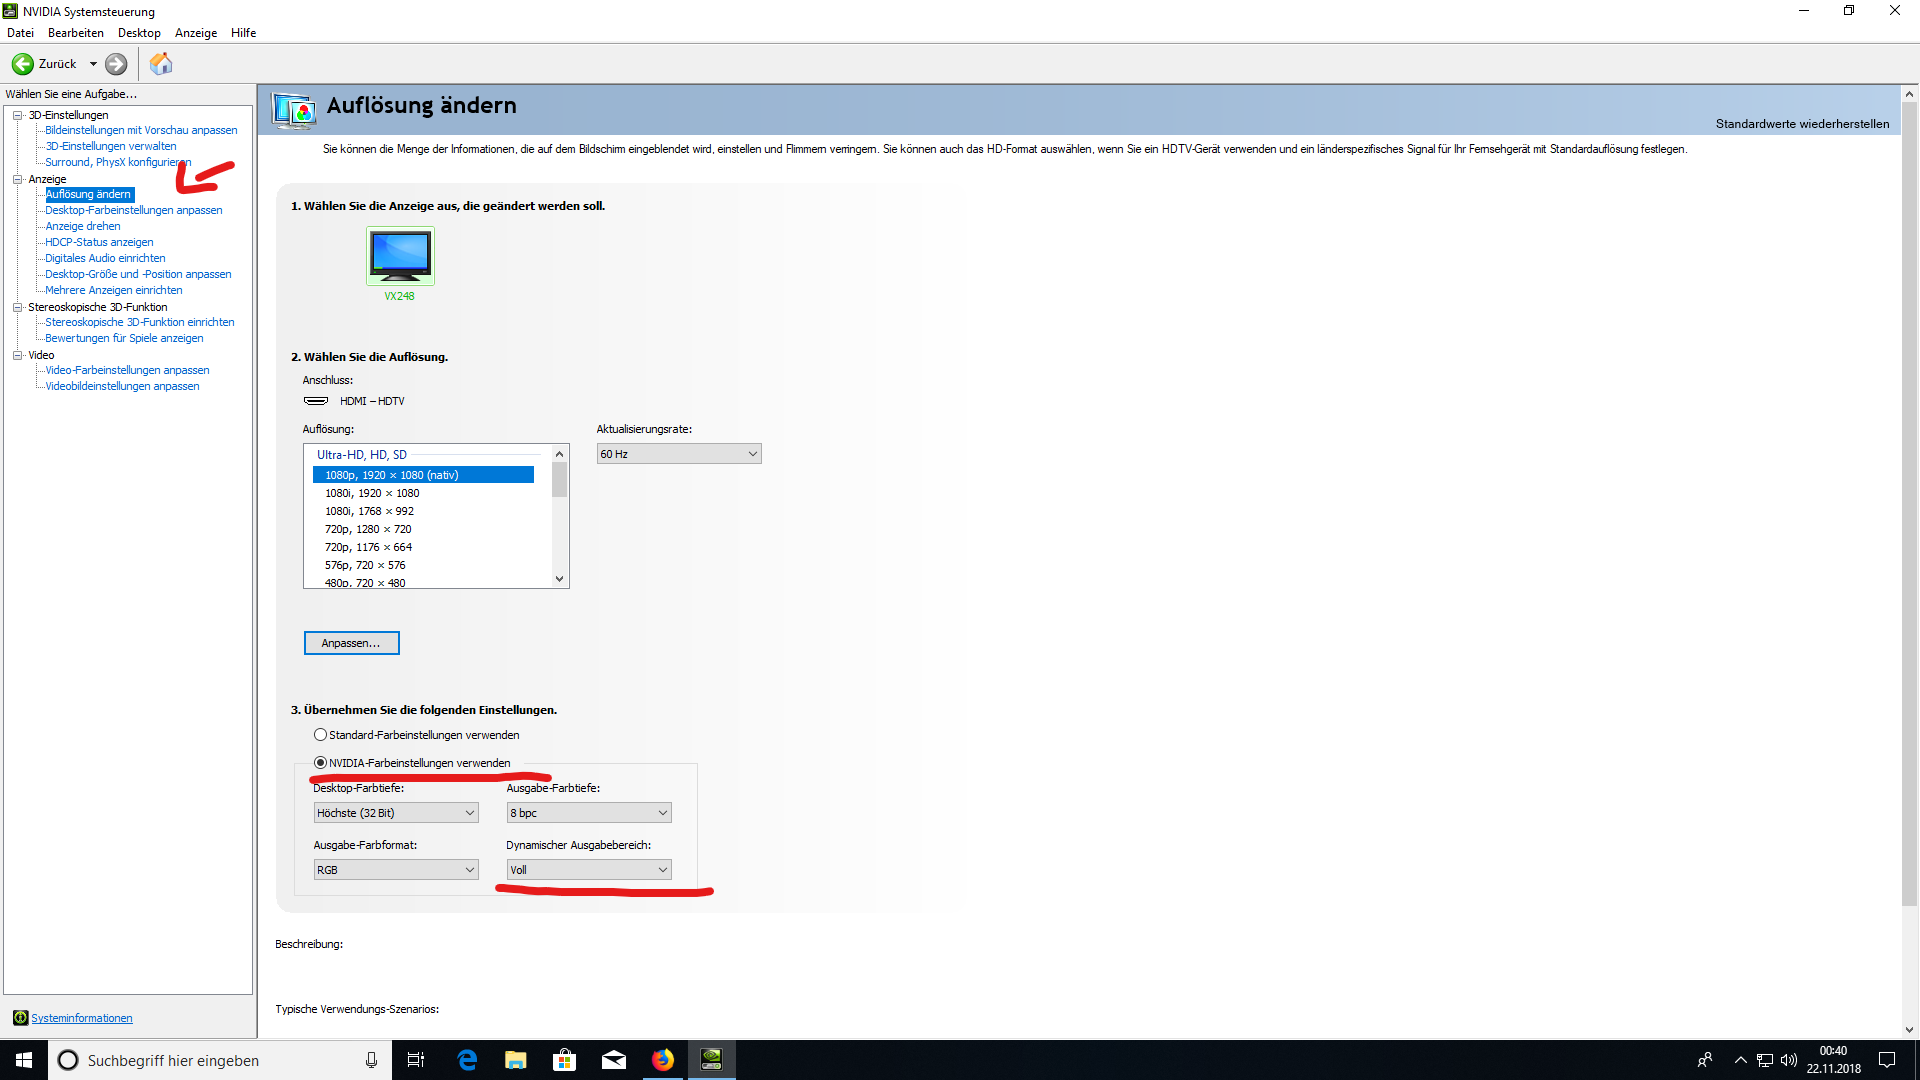
Task: Click the green Zurück back arrow
Action: click(23, 64)
